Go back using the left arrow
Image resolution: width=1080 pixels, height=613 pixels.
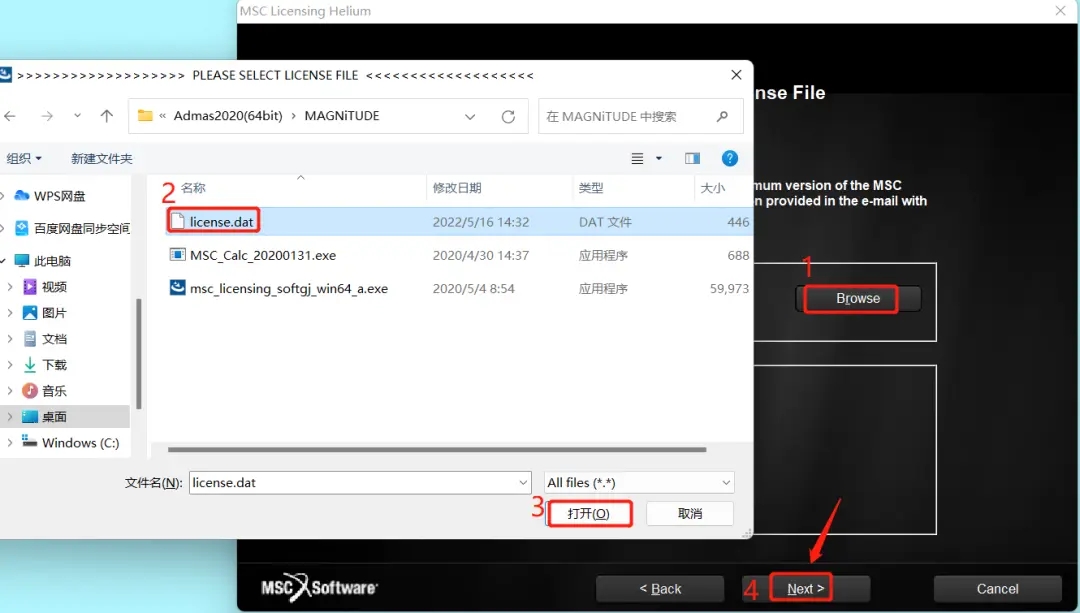point(10,116)
